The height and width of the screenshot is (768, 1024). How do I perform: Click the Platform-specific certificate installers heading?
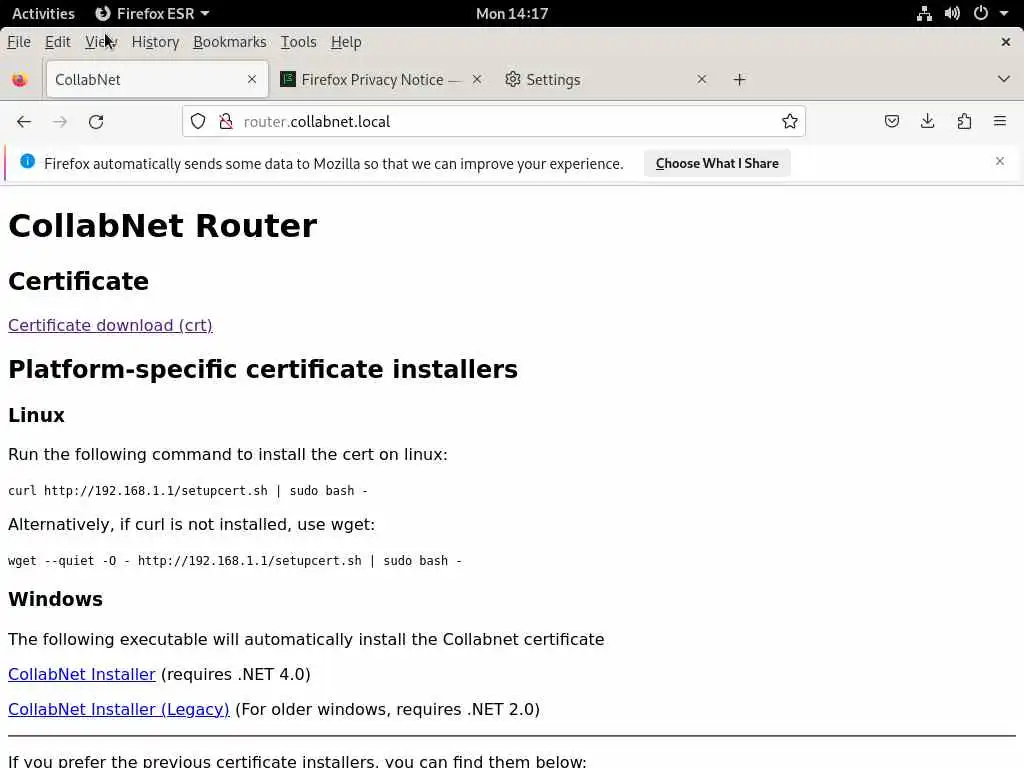(x=263, y=370)
